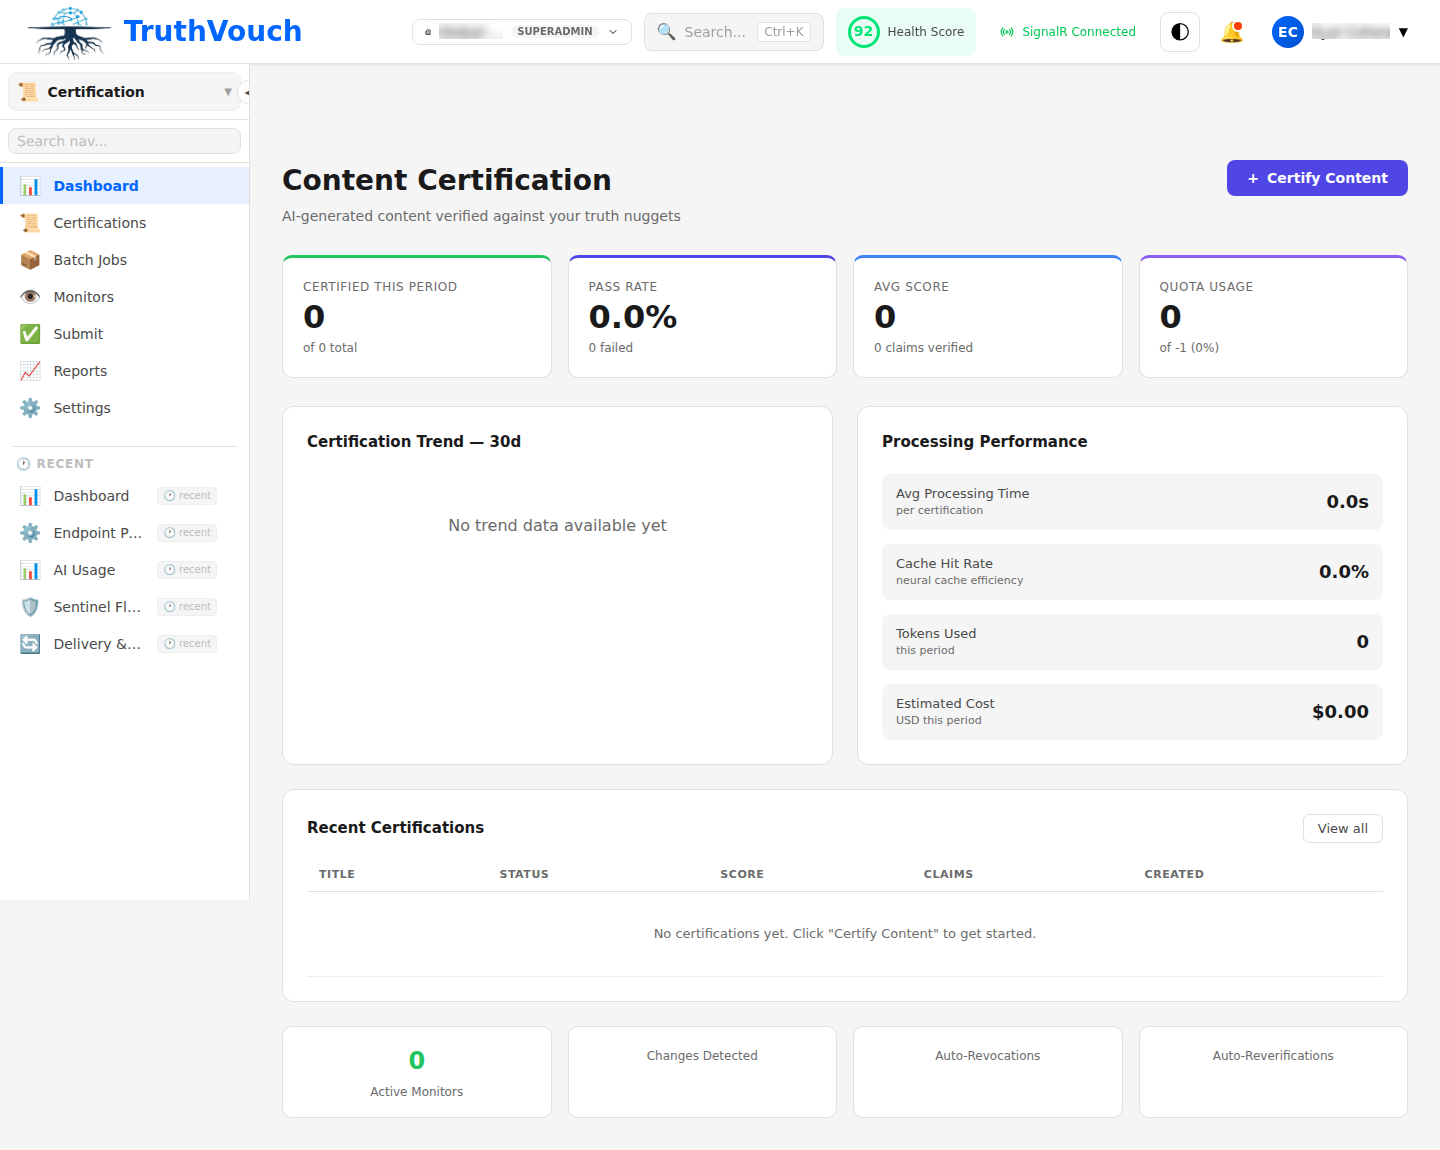1440x1150 pixels.
Task: Open Batch Jobs from the sidebar
Action: click(x=90, y=259)
